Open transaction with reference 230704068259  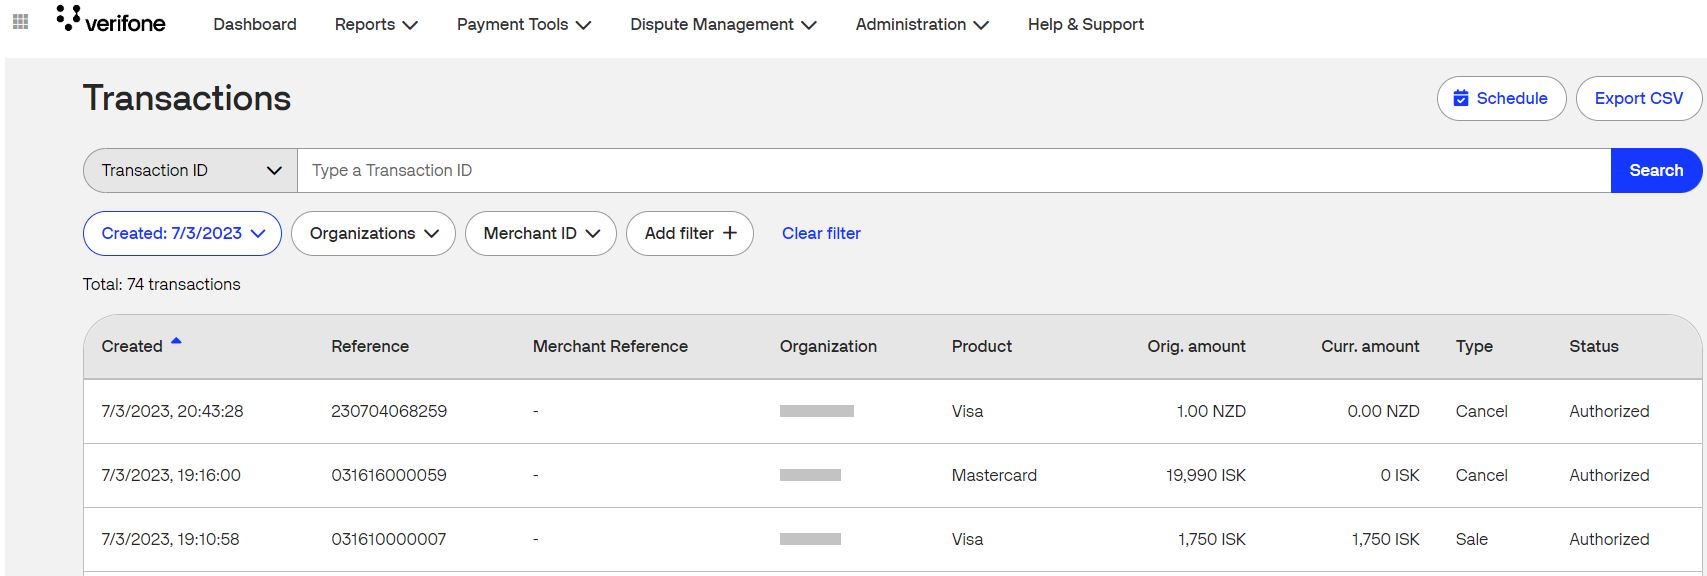point(389,411)
